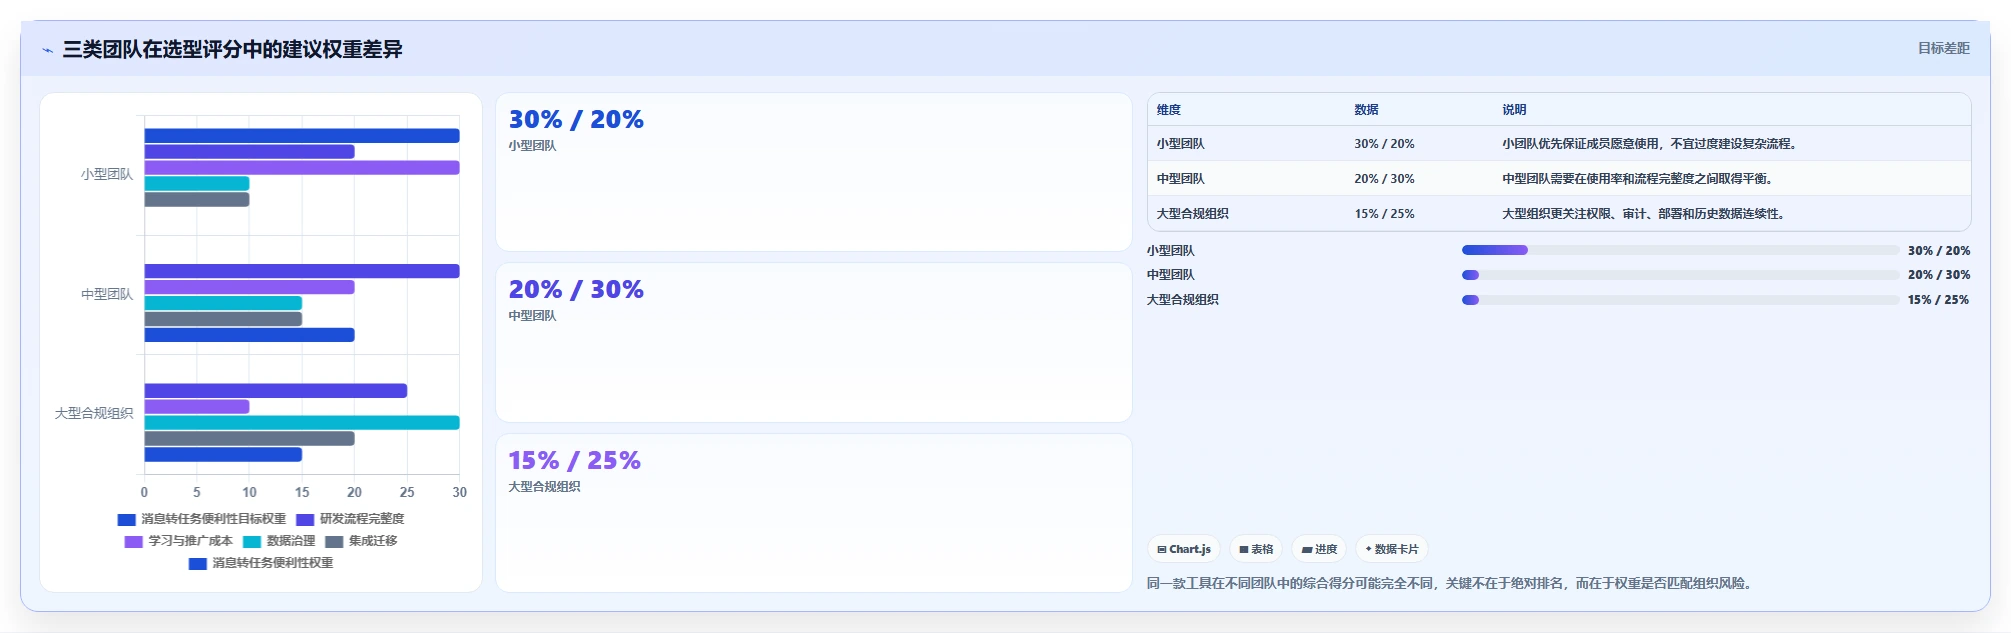This screenshot has height=633, width=2011.
Task: Click table data cell 20% / 30%
Action: point(1385,179)
